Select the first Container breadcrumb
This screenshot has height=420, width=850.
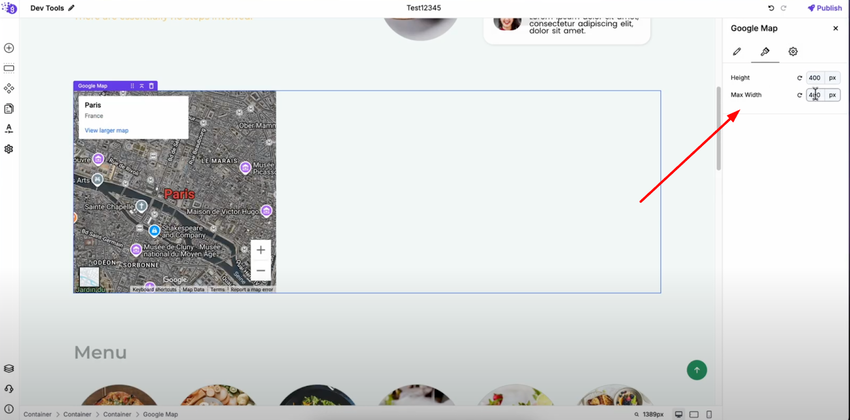coord(37,414)
